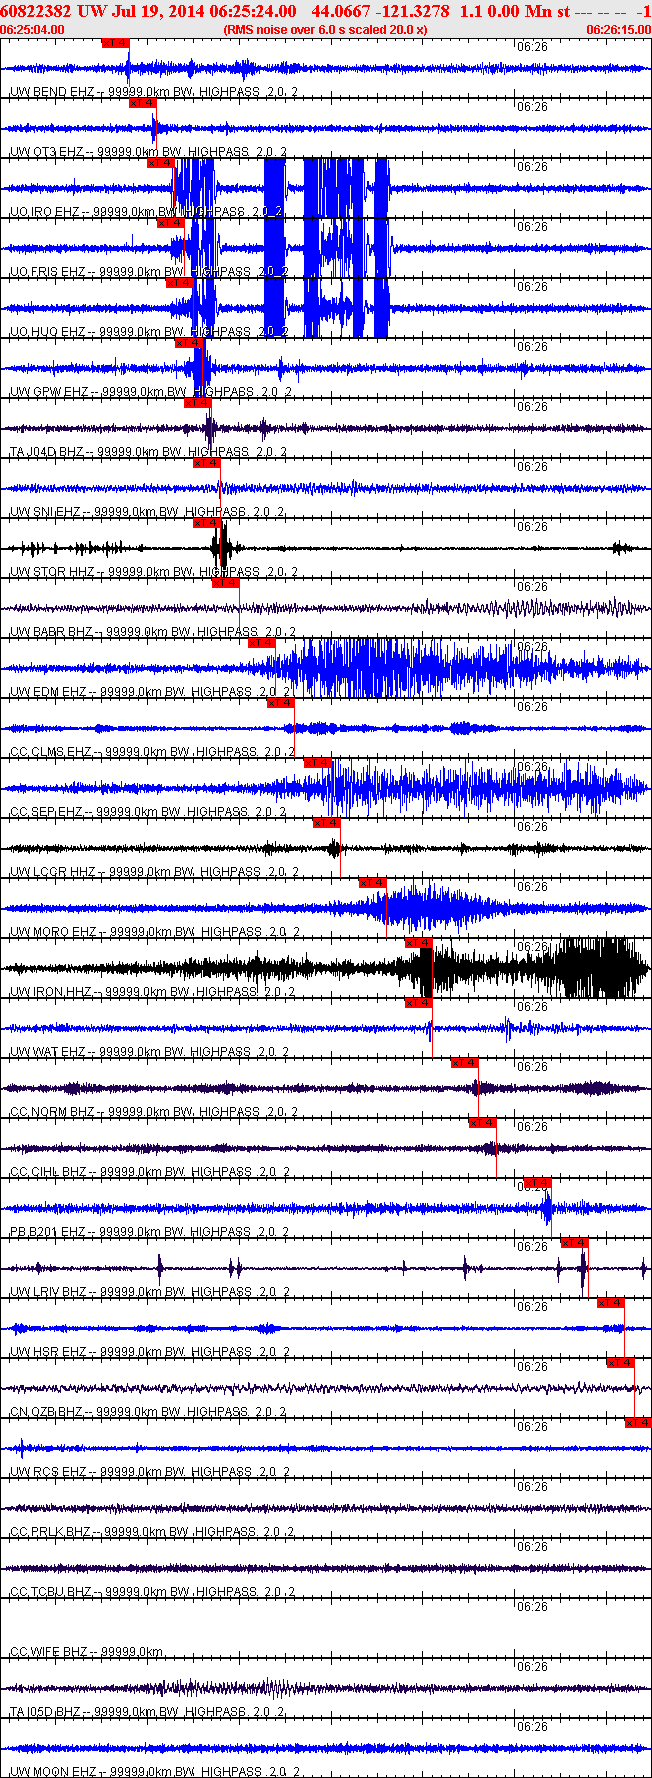The height and width of the screenshot is (1778, 652).
Task: Select the pick flag on CC CIHL trace
Action: point(483,1123)
